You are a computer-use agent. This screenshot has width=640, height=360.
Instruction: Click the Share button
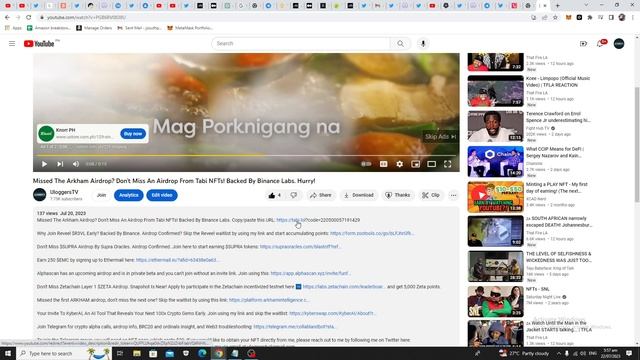[321, 195]
